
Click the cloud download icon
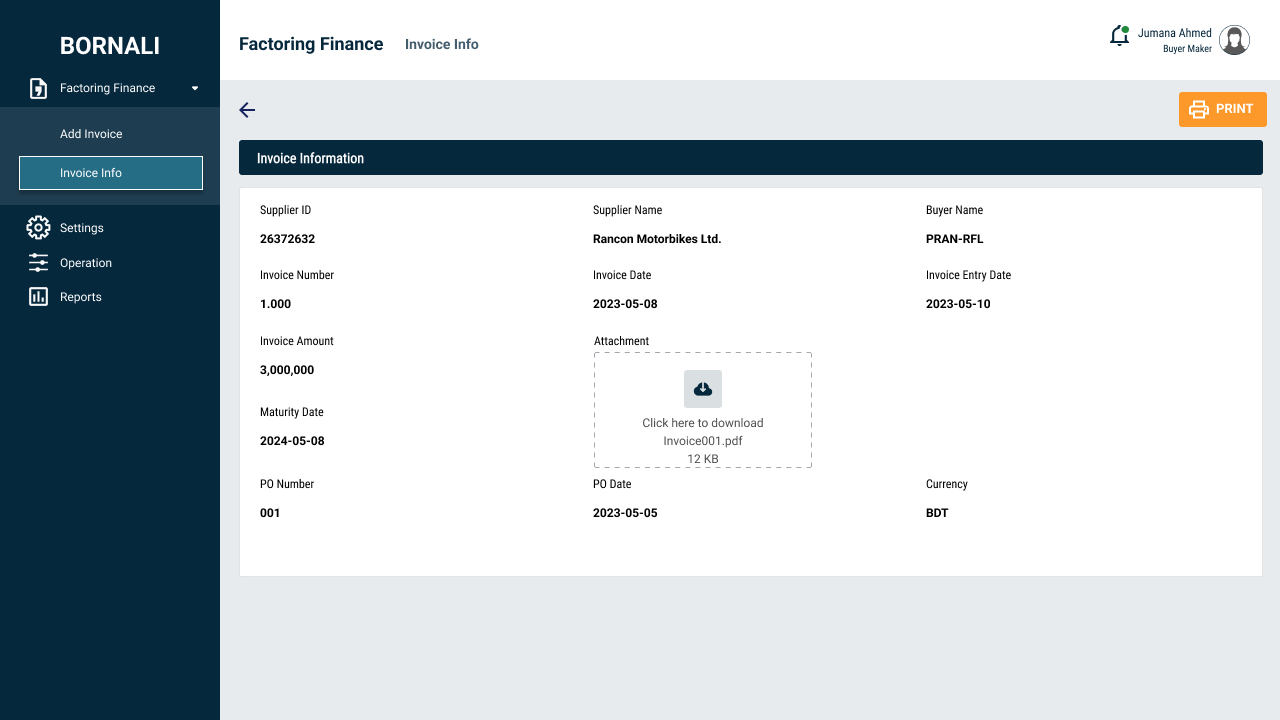703,389
